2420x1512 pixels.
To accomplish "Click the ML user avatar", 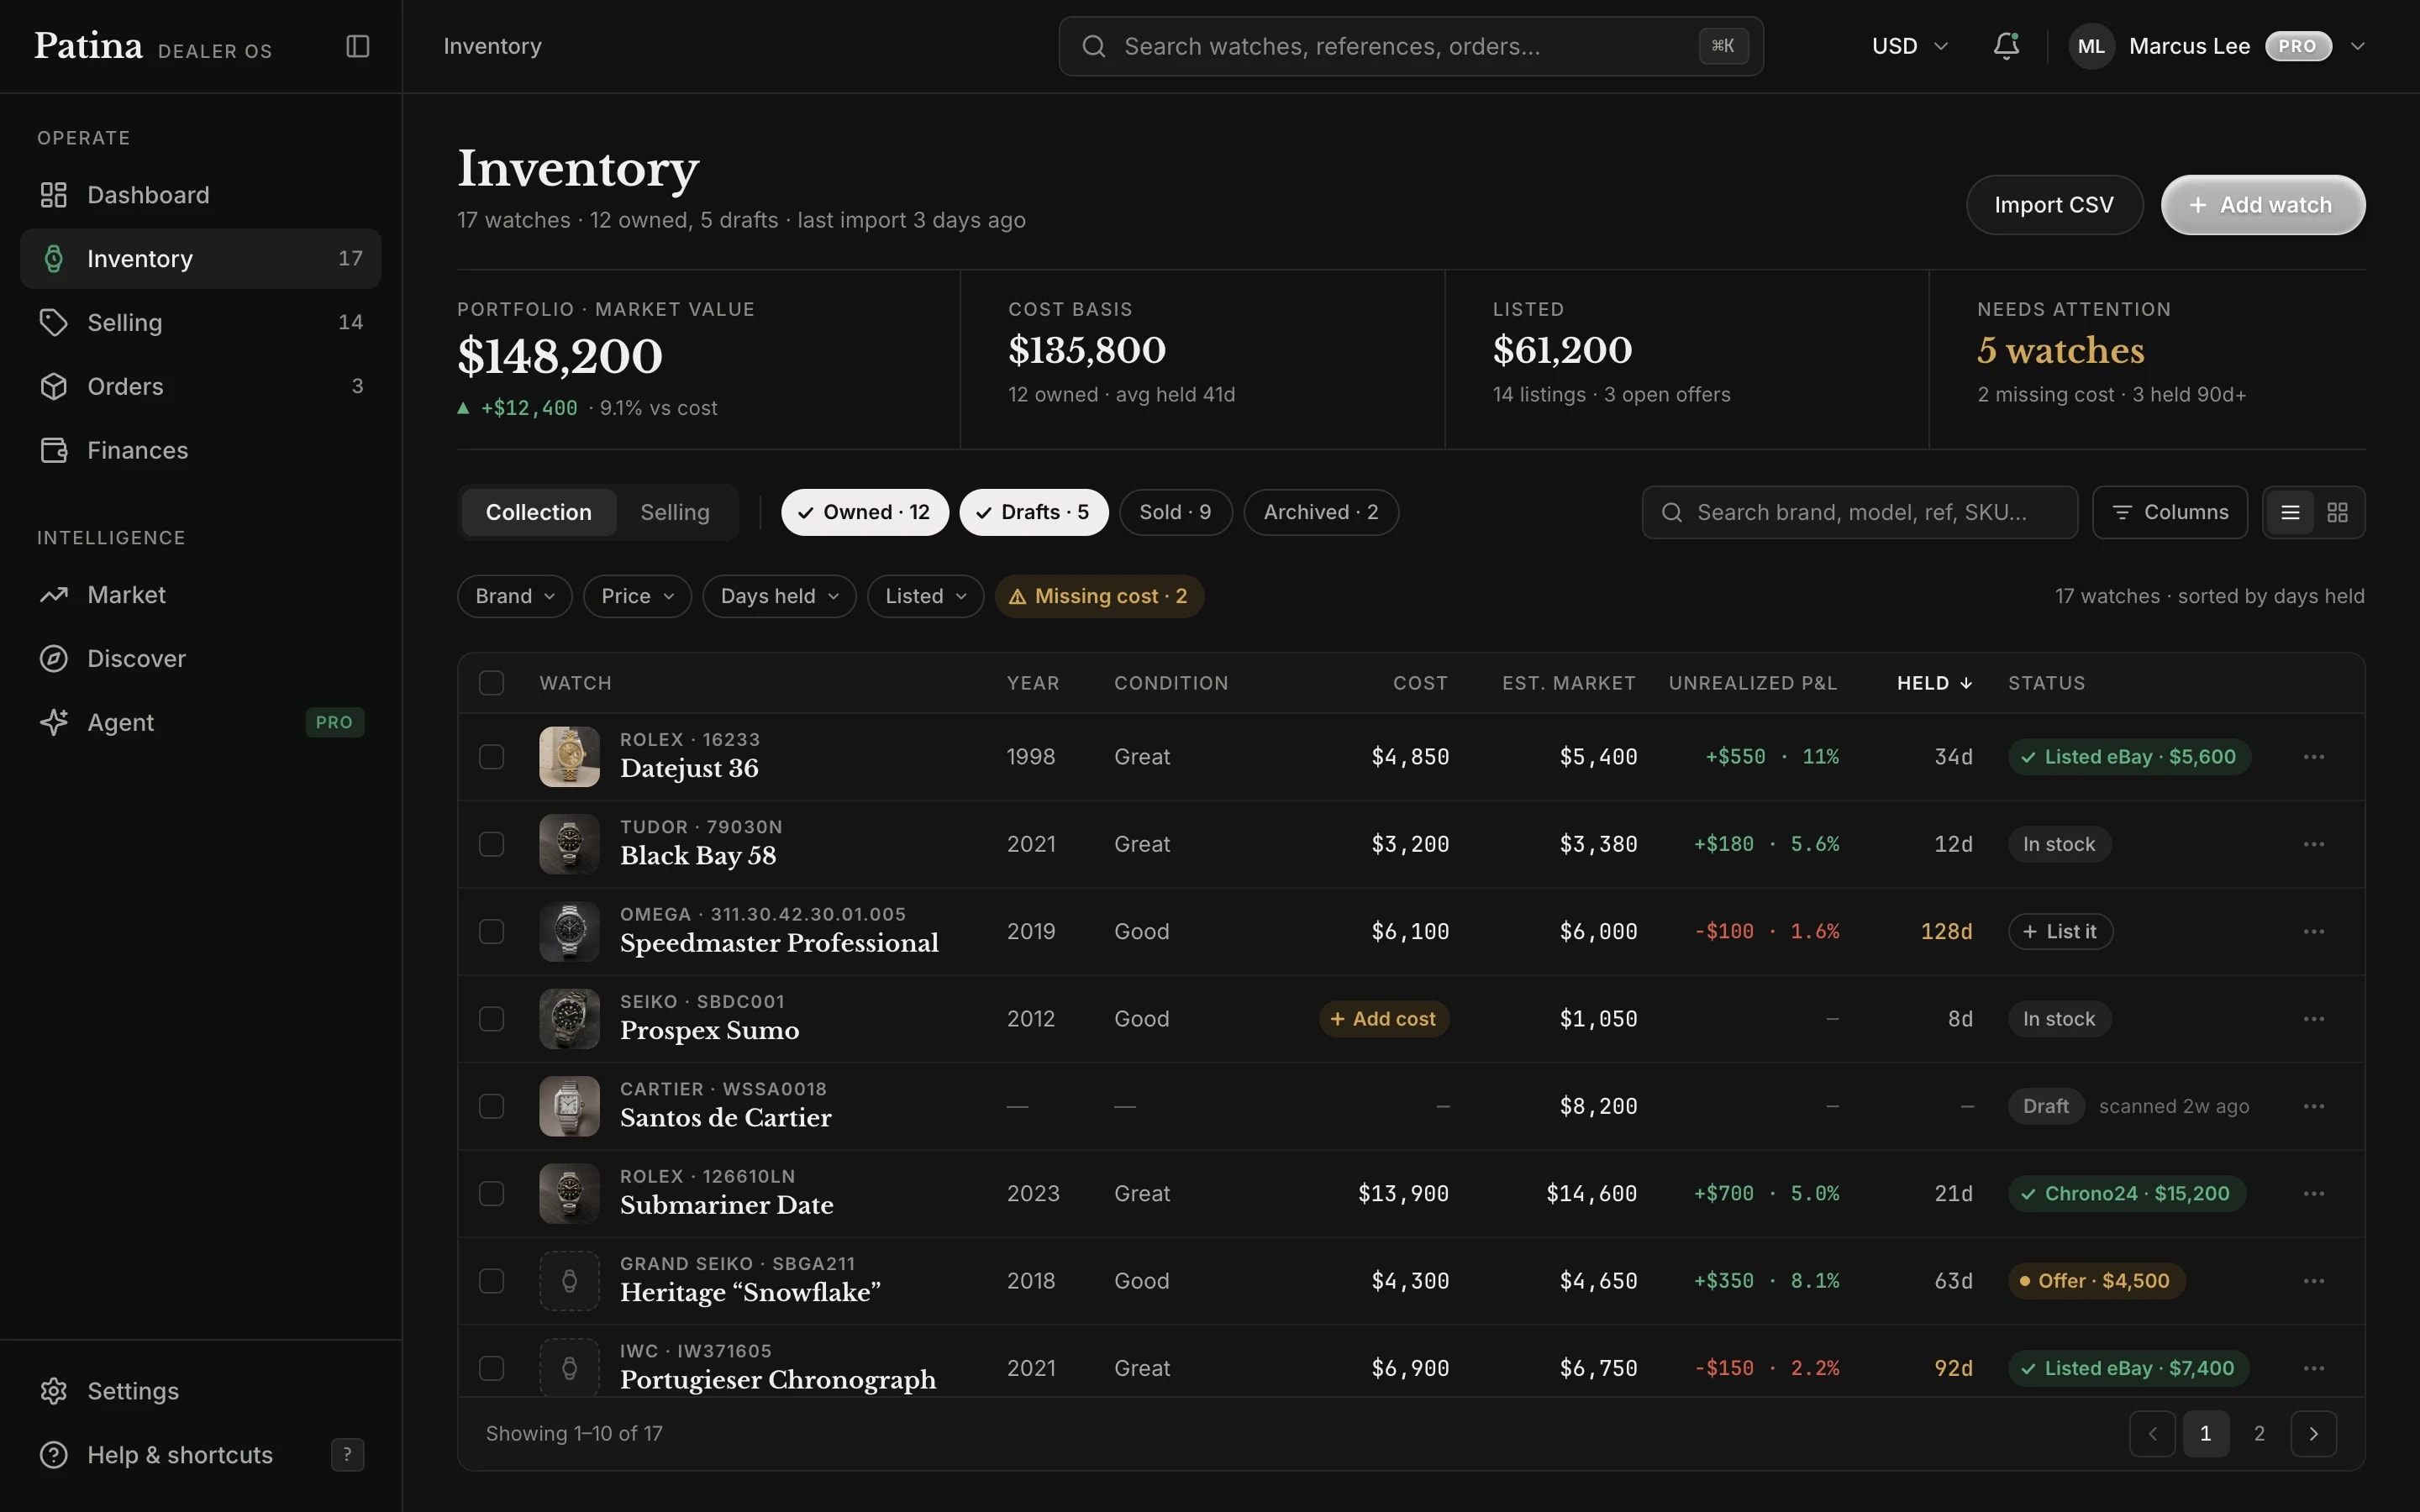I will [x=2091, y=46].
